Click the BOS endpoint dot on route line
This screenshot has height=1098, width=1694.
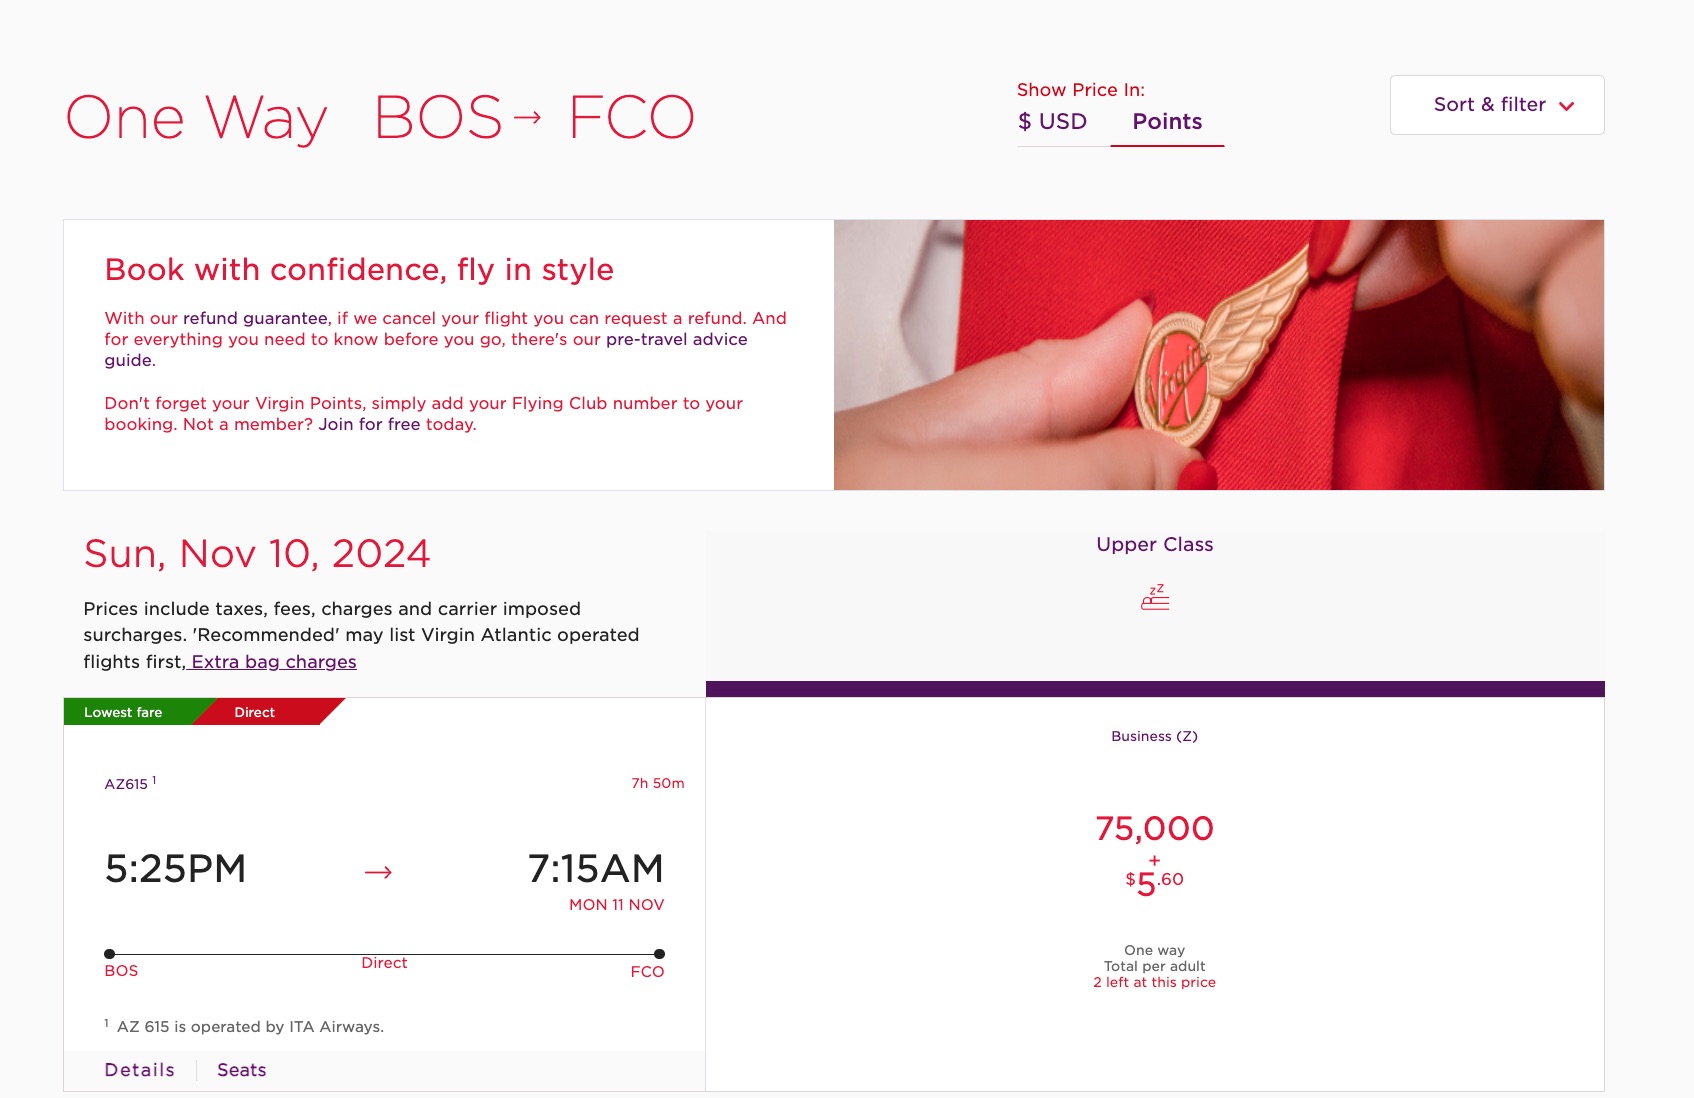click(110, 954)
